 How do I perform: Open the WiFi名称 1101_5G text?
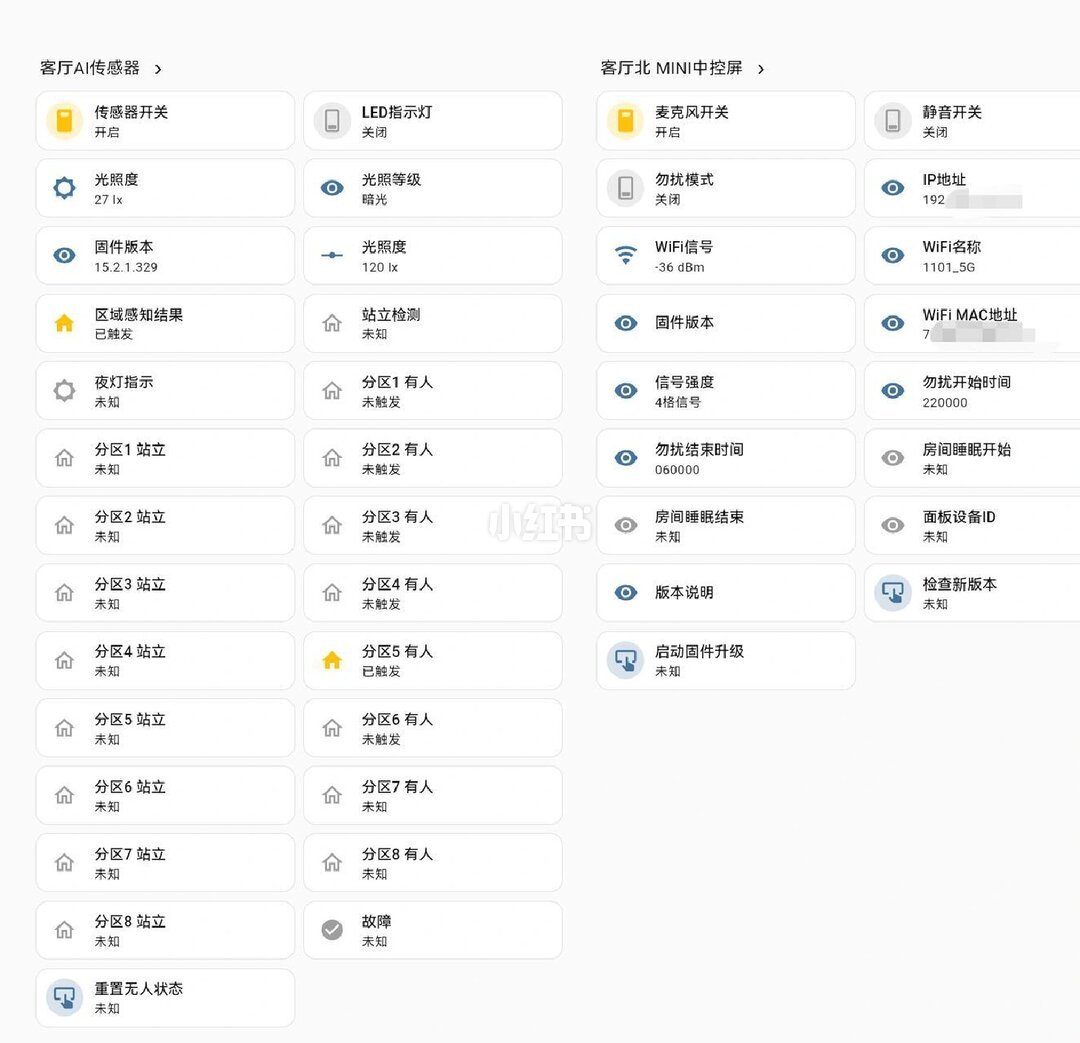(952, 256)
